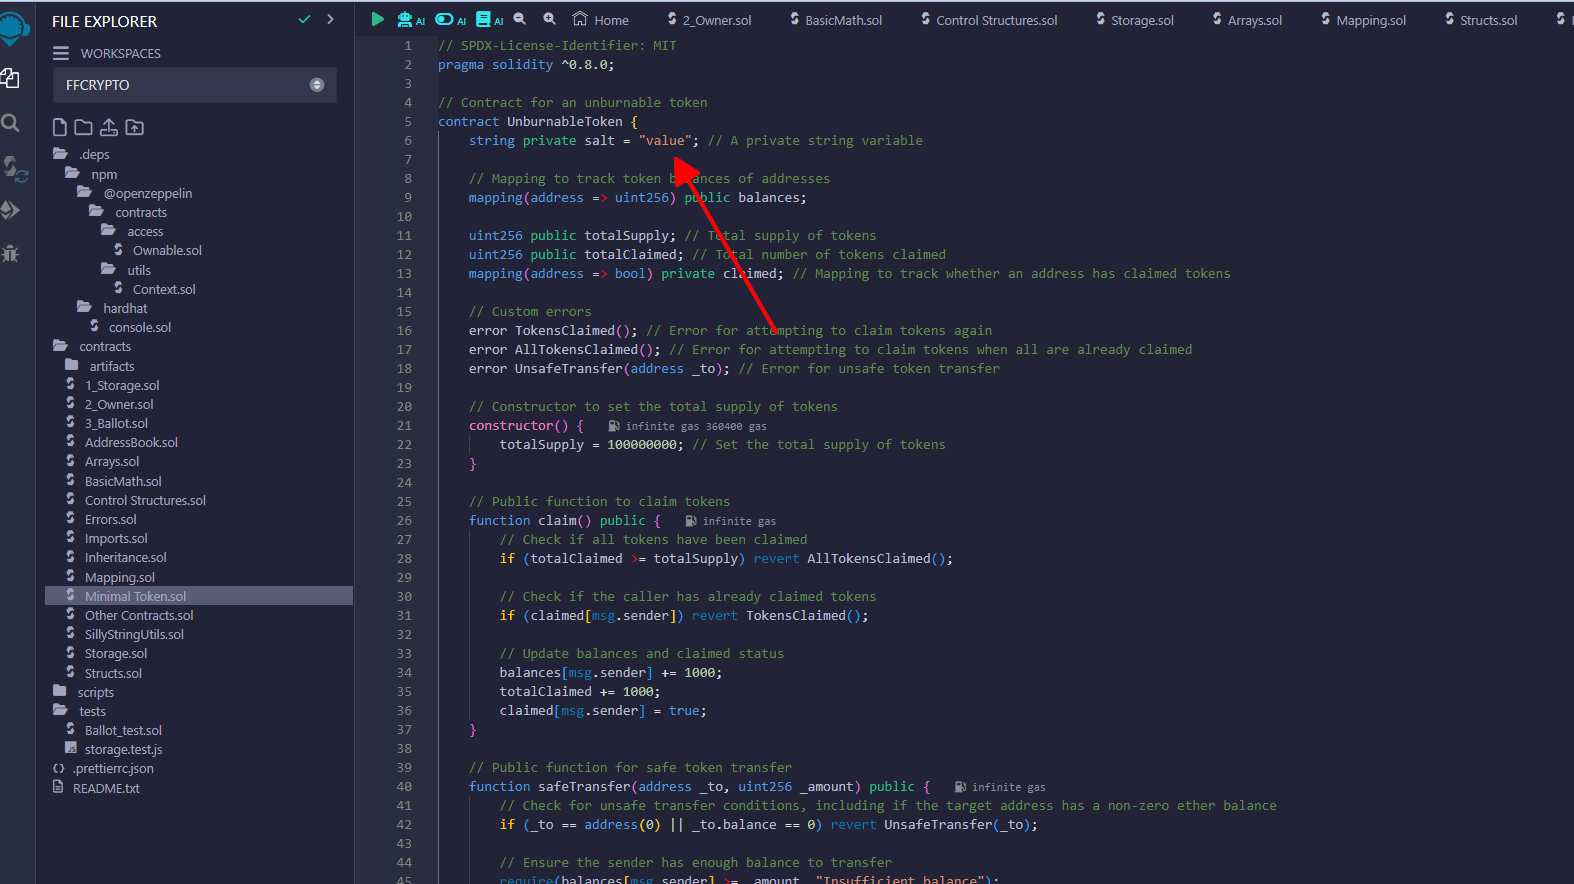Click the green checkmark in File Explorer header
Image resolution: width=1574 pixels, height=884 pixels.
pos(304,19)
